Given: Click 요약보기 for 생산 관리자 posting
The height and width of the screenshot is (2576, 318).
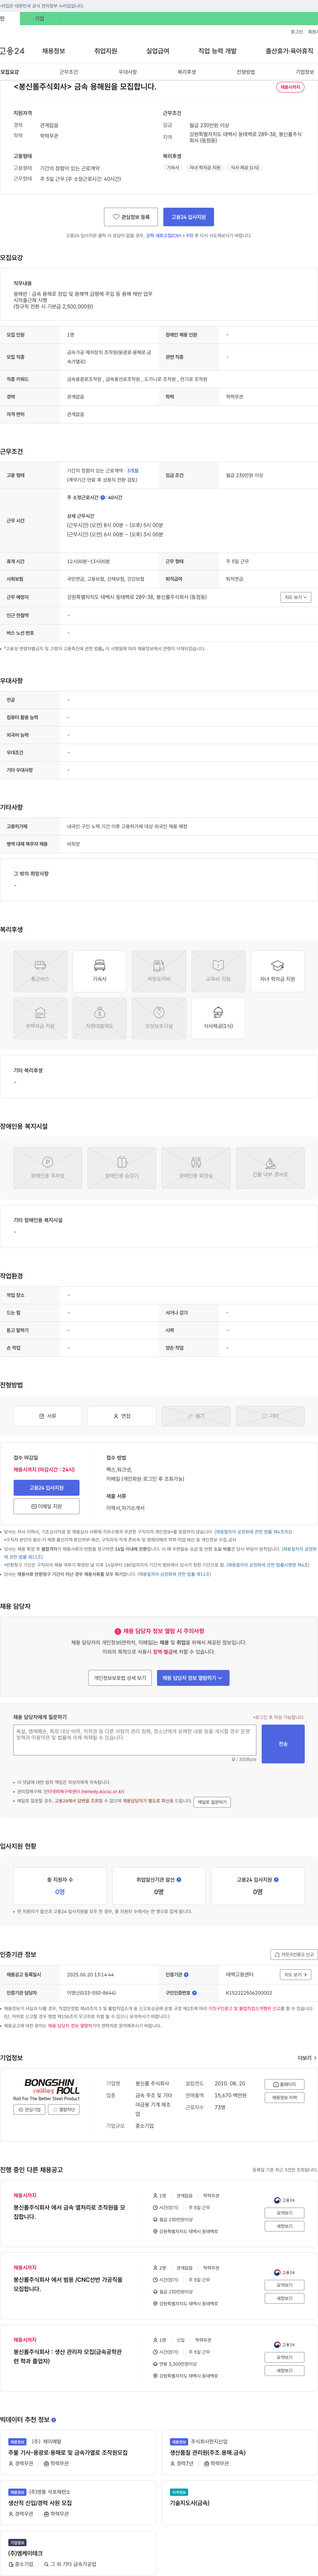Looking at the screenshot, I should click(x=285, y=2357).
